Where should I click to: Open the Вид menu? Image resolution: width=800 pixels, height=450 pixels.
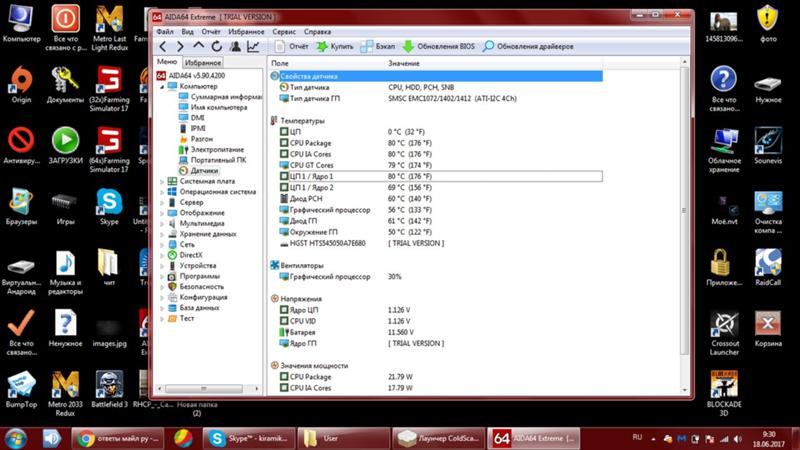coord(187,32)
